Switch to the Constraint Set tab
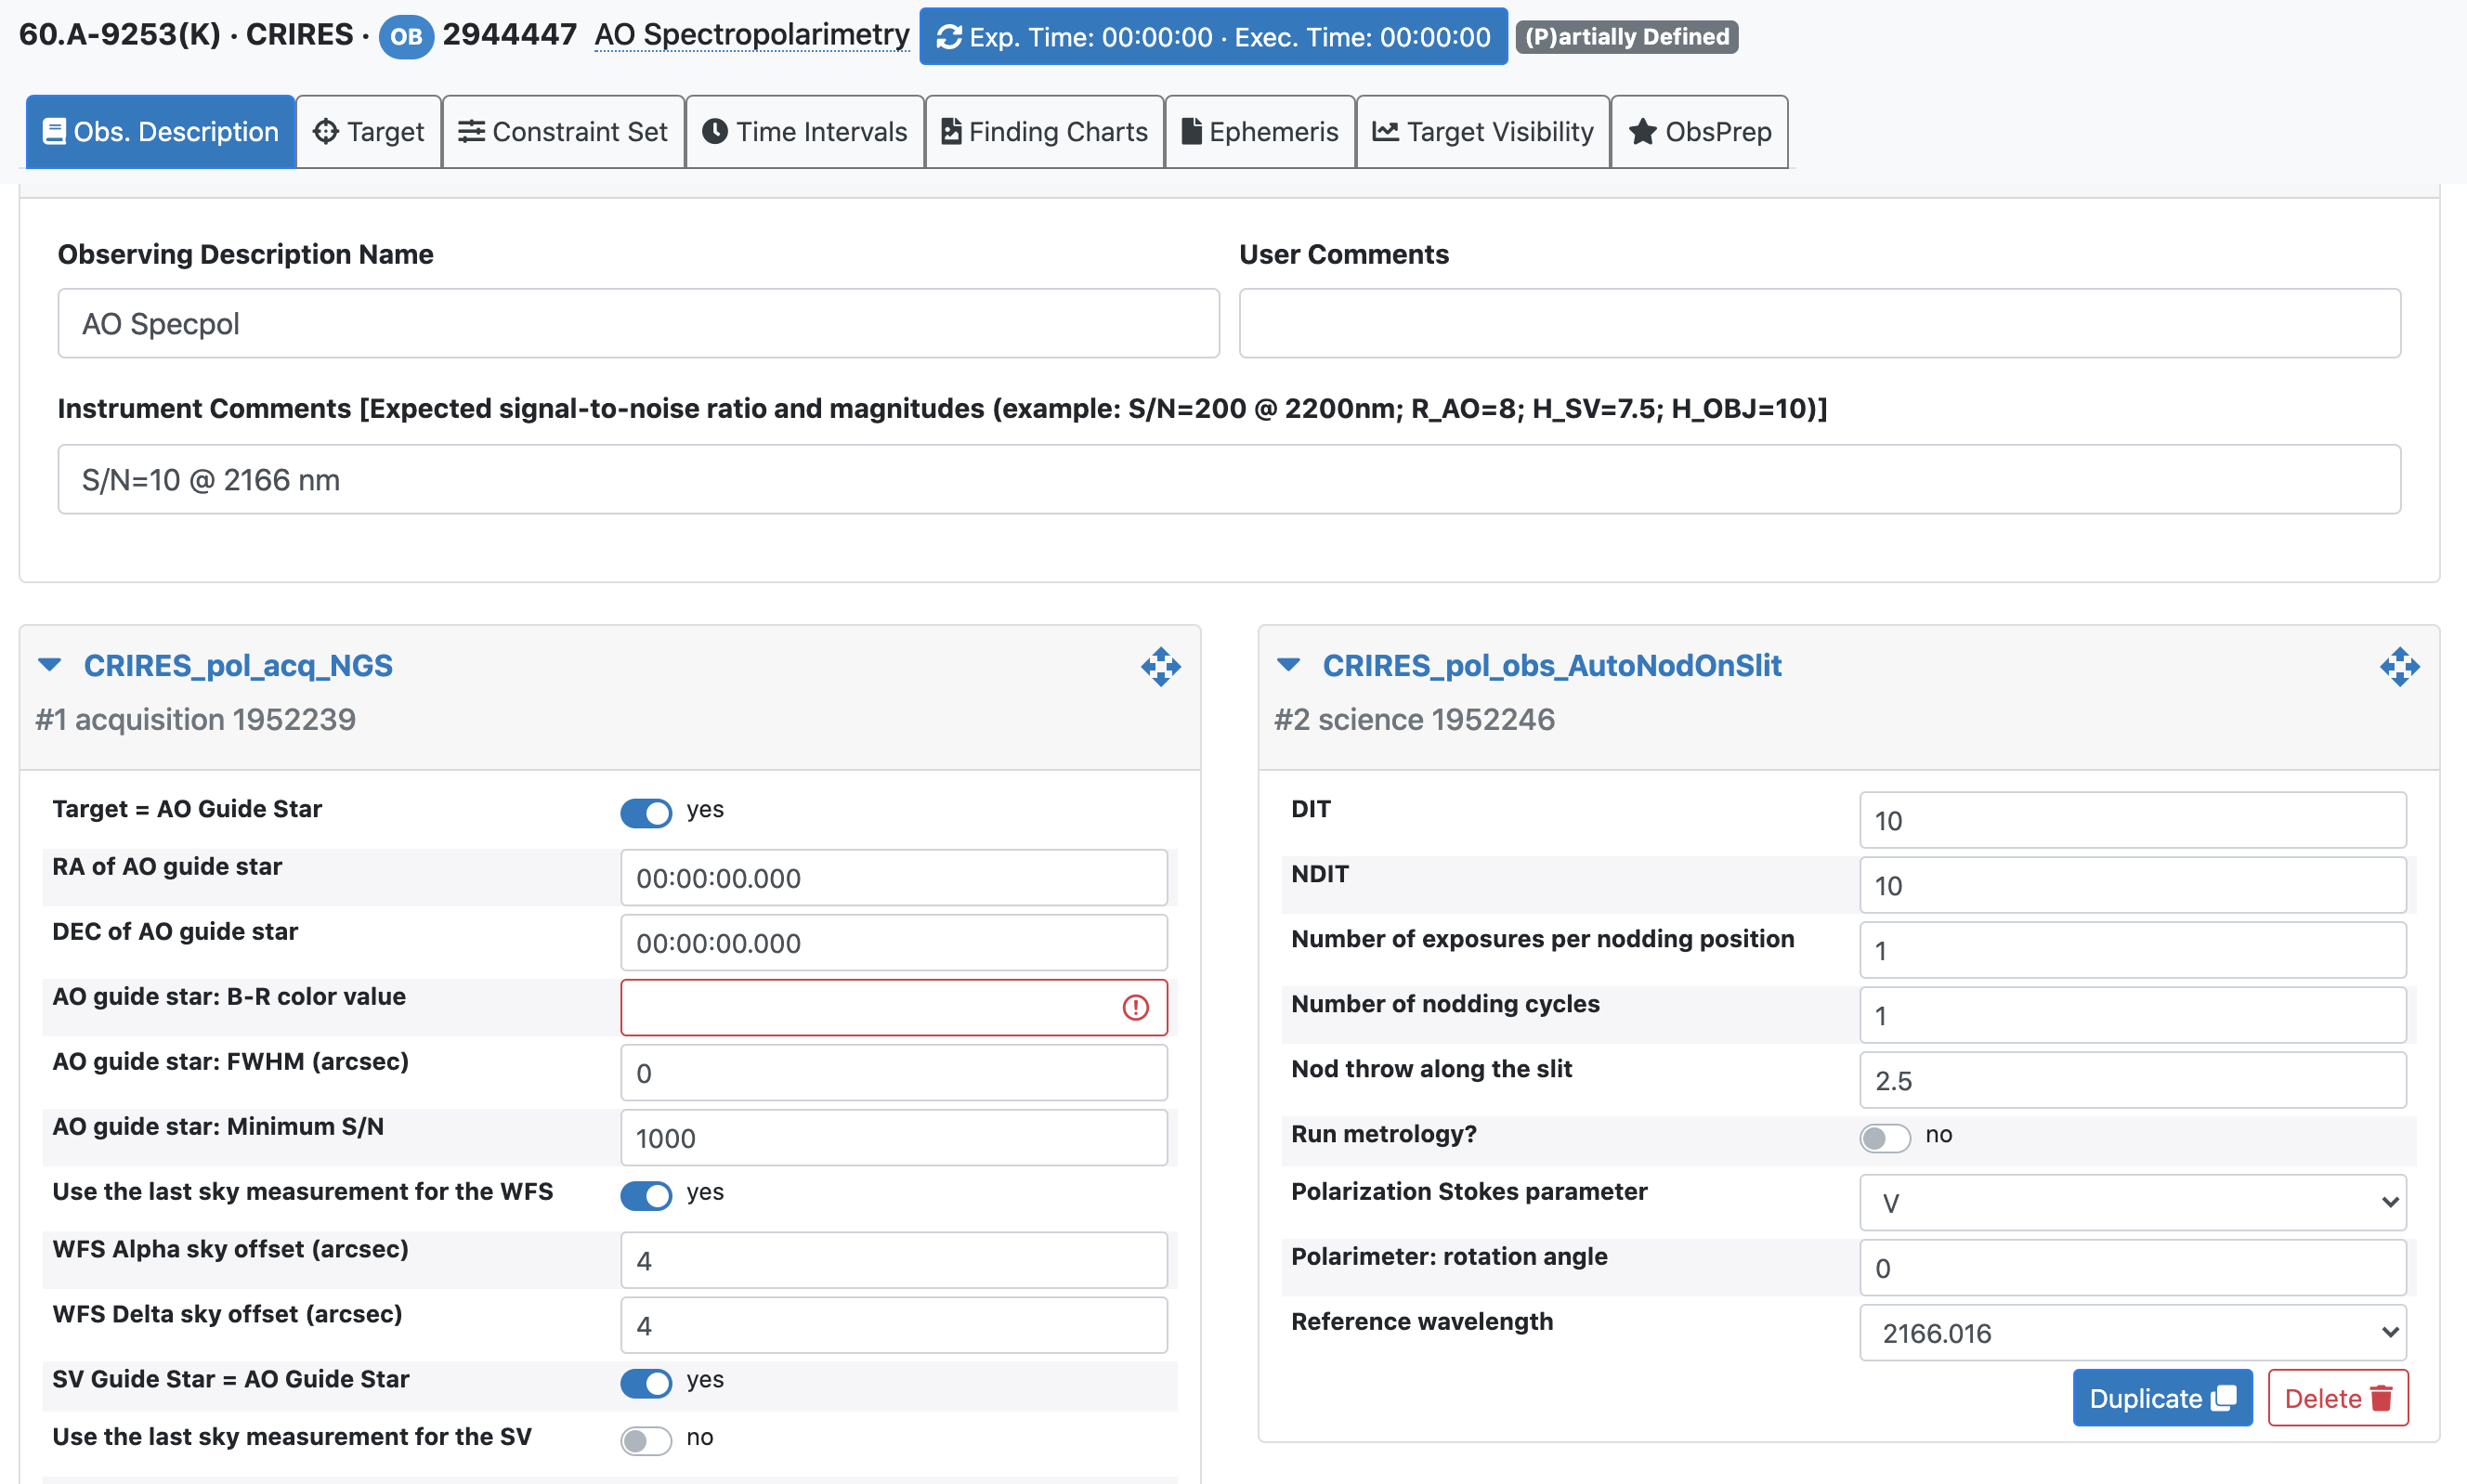The height and width of the screenshot is (1484, 2467). pyautogui.click(x=563, y=131)
